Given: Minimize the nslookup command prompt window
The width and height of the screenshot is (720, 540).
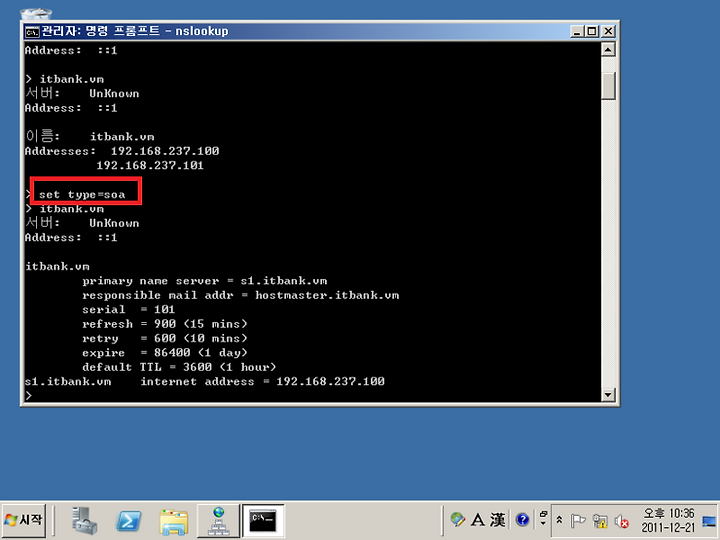Looking at the screenshot, I should [x=577, y=31].
